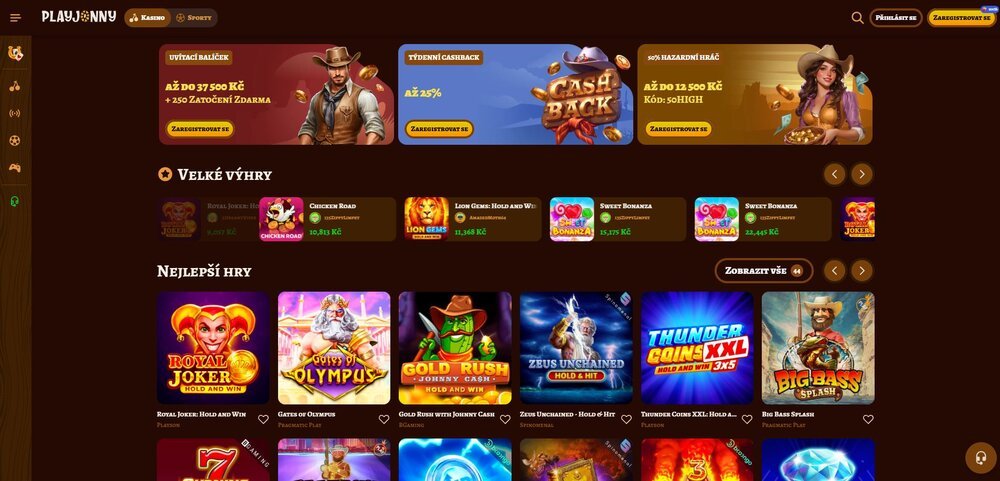
Task: Click Zaregistrovat se on cashback banner
Action: click(x=439, y=129)
